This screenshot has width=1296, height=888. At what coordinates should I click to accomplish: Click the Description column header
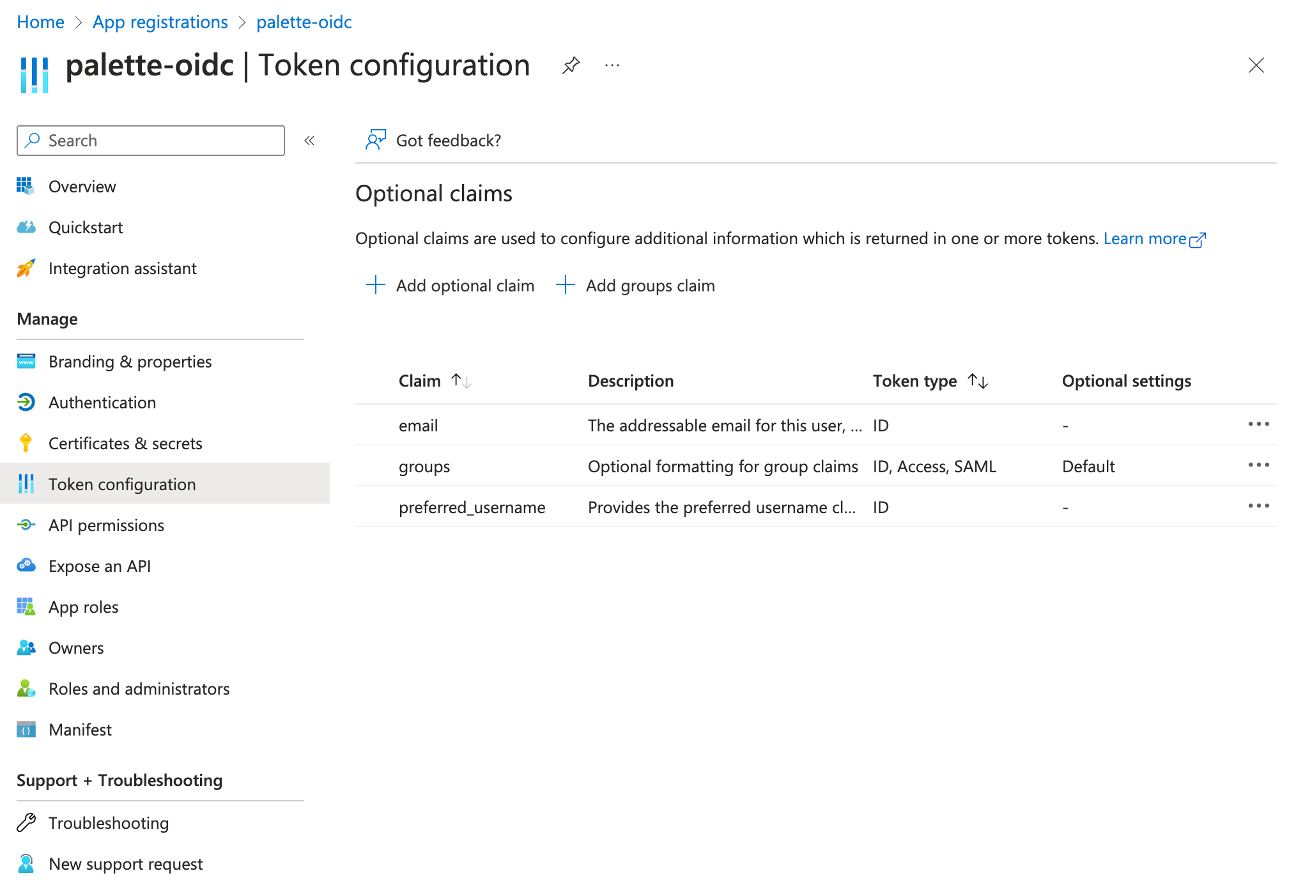(631, 381)
